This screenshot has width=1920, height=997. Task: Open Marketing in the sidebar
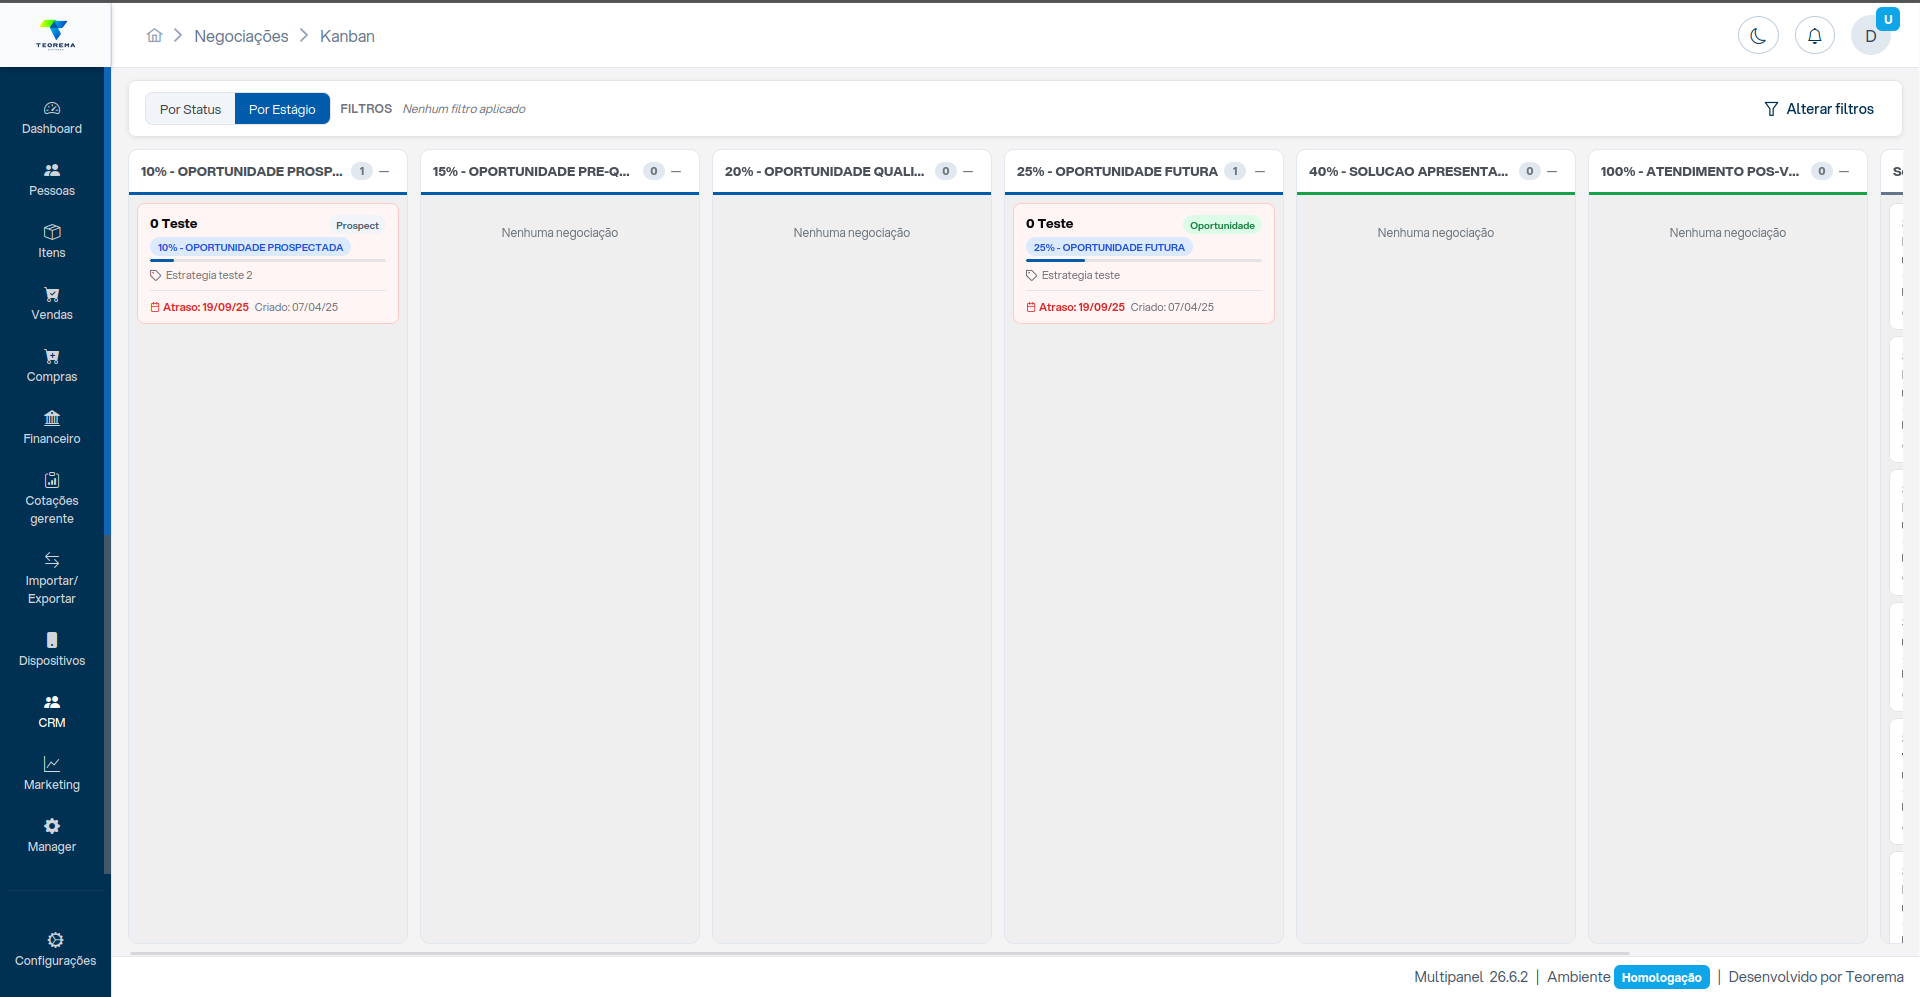tap(52, 774)
